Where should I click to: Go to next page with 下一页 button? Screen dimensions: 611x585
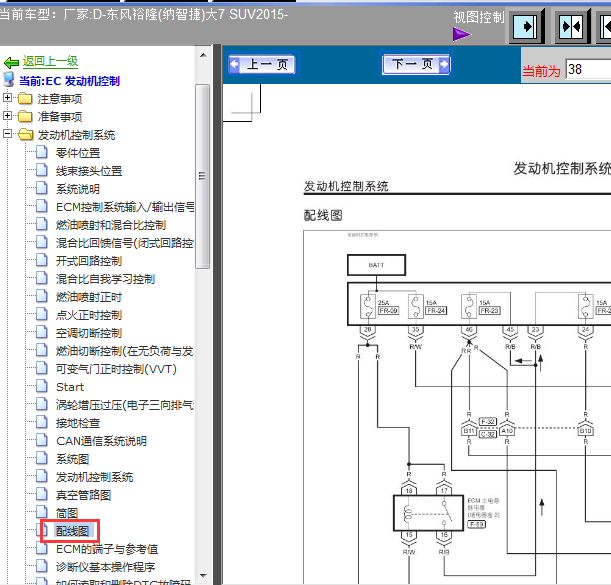pos(416,64)
